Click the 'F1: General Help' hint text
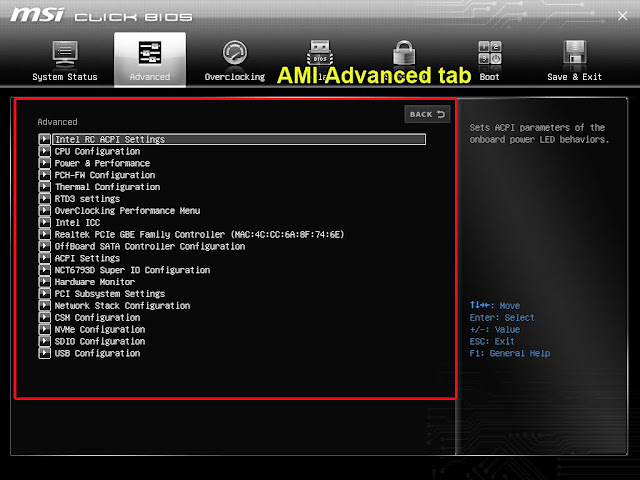Screen dimensions: 640x480 coord(510,353)
